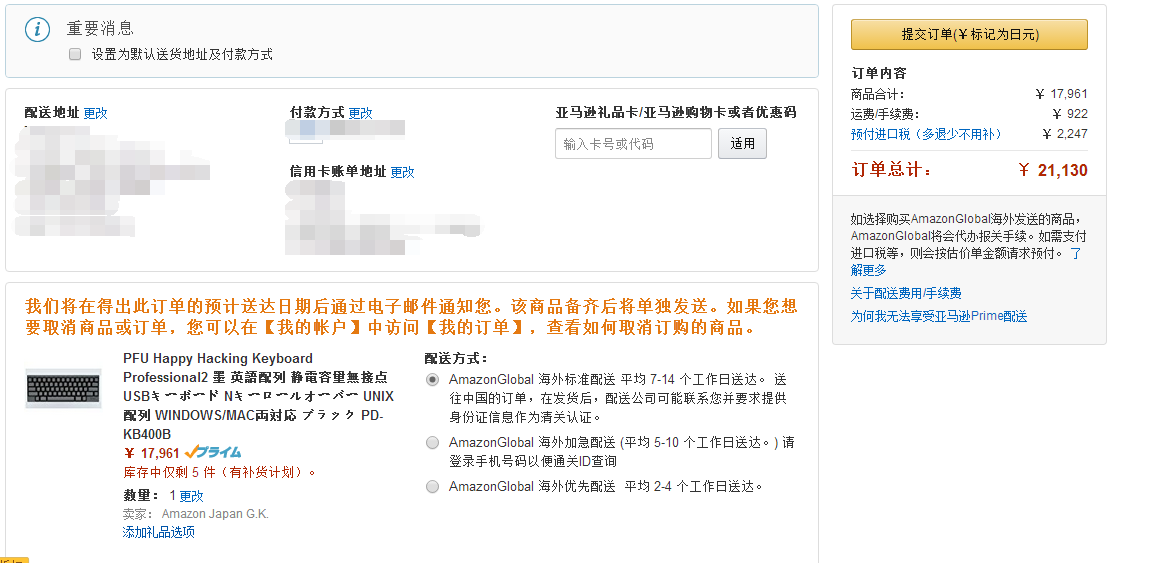Open 为何我无法享受亚马逊Prime配送 link

[x=939, y=316]
